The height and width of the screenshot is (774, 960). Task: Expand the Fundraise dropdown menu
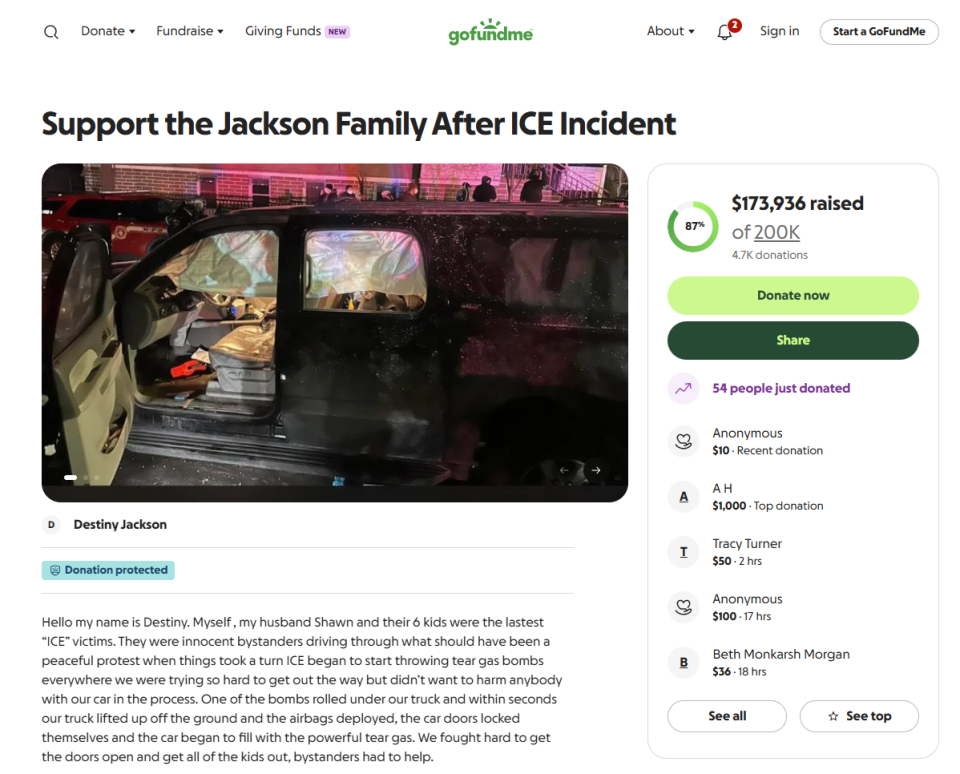pos(190,31)
